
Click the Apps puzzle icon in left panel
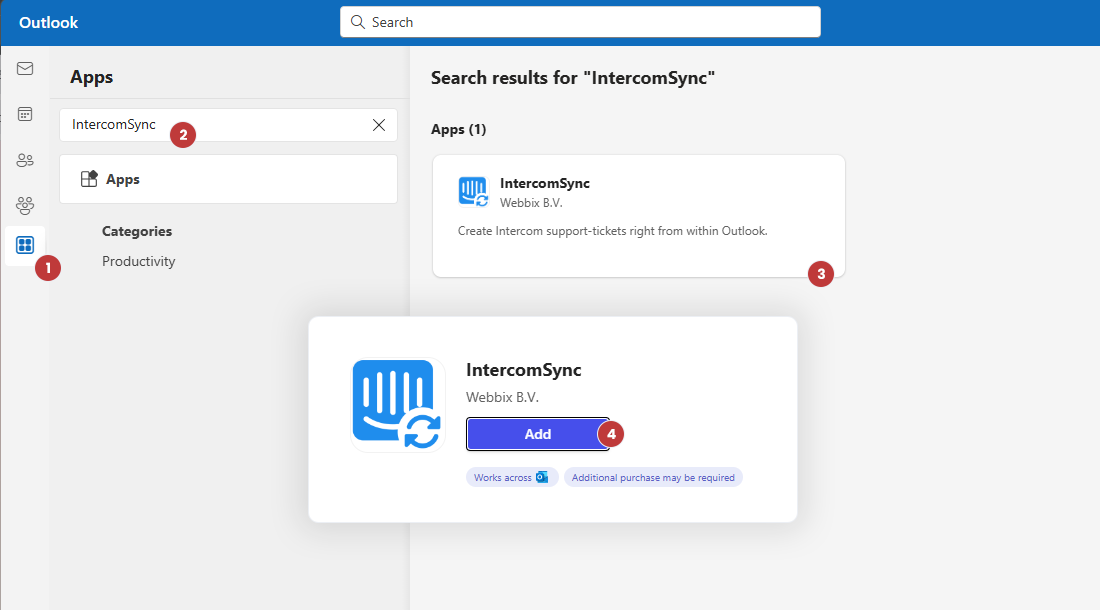point(89,179)
